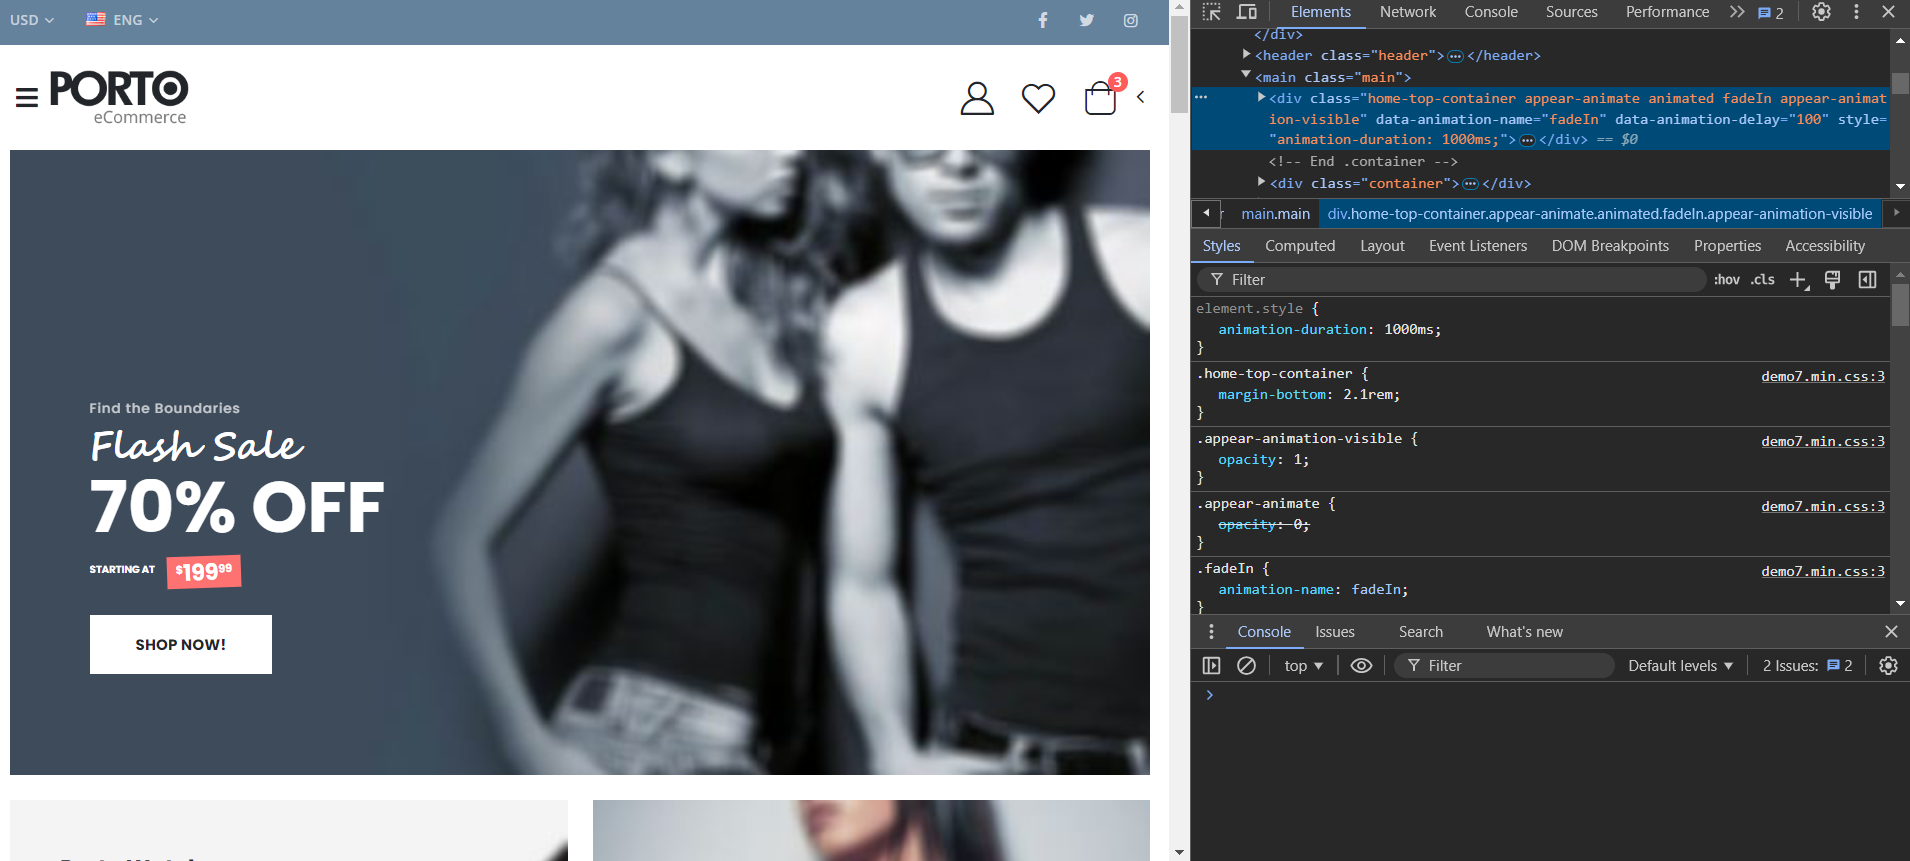Open the Default levels dropdown
This screenshot has width=1910, height=861.
pos(1680,666)
